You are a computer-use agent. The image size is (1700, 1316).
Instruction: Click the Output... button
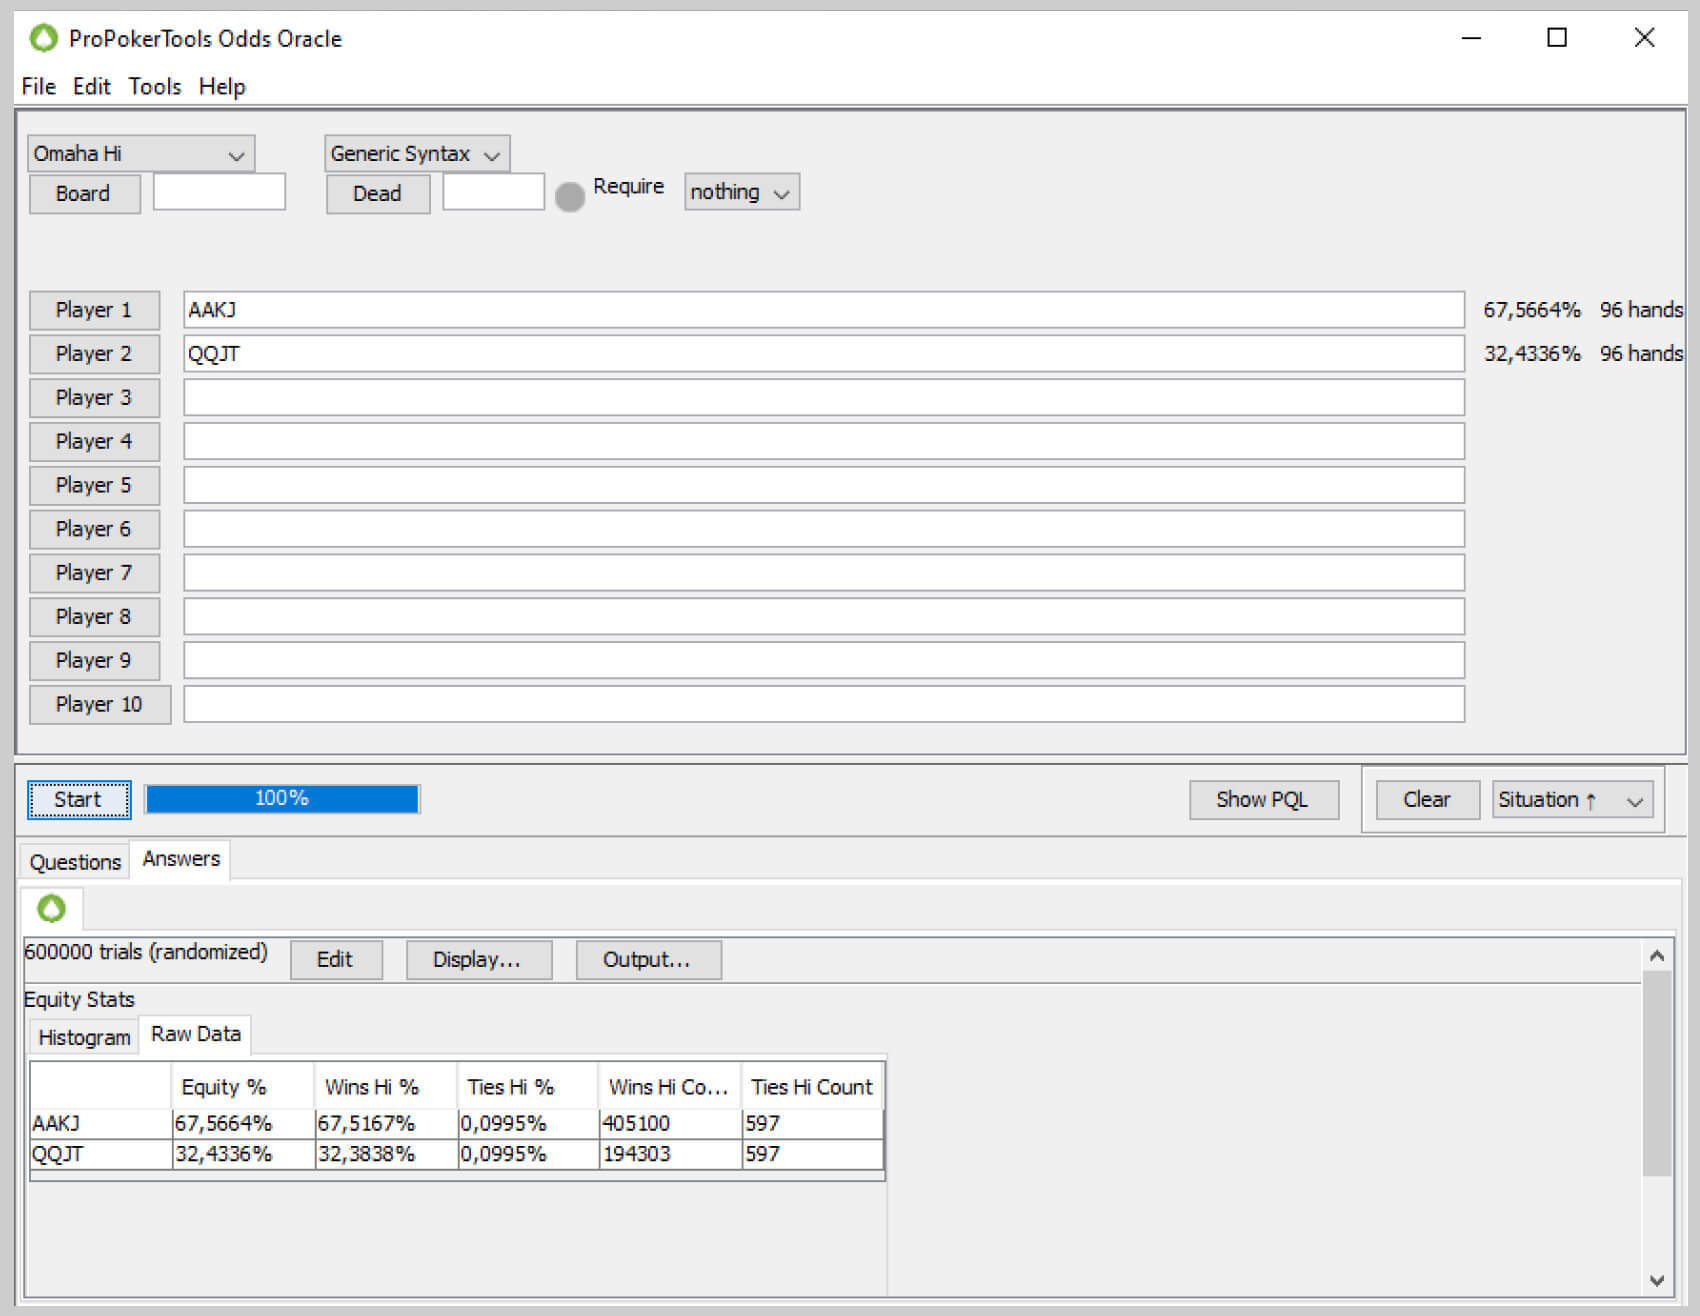point(647,960)
